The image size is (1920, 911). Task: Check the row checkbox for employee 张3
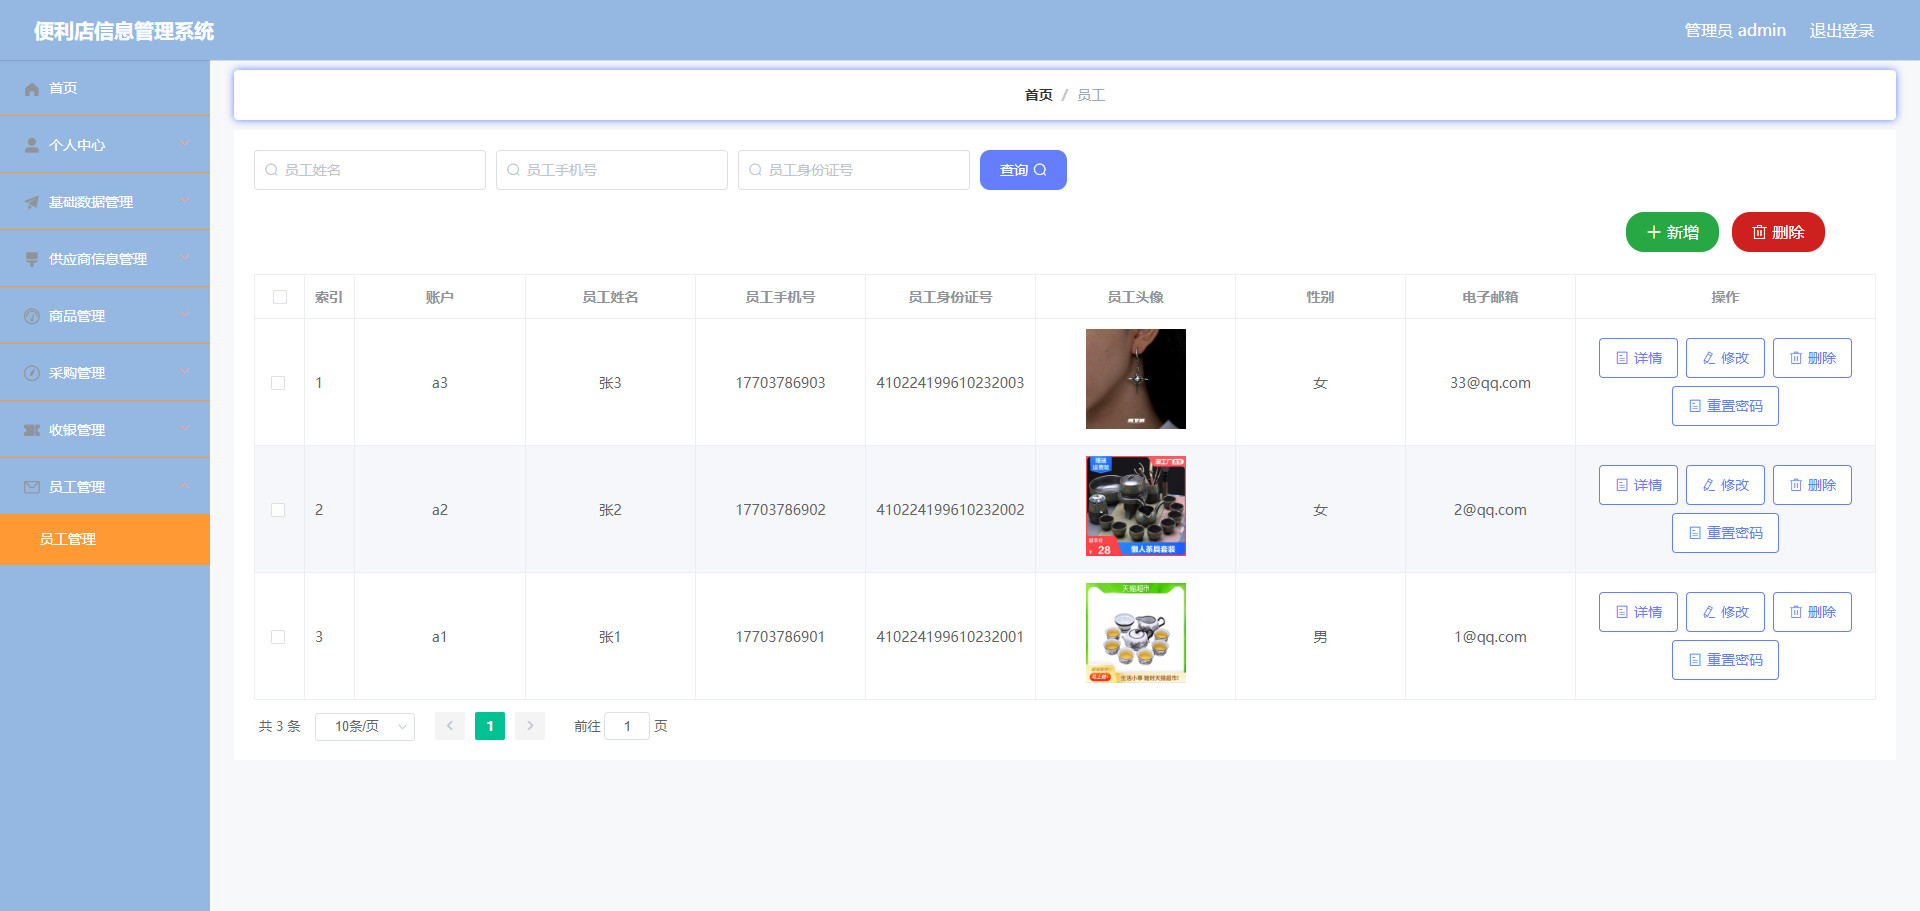click(278, 383)
